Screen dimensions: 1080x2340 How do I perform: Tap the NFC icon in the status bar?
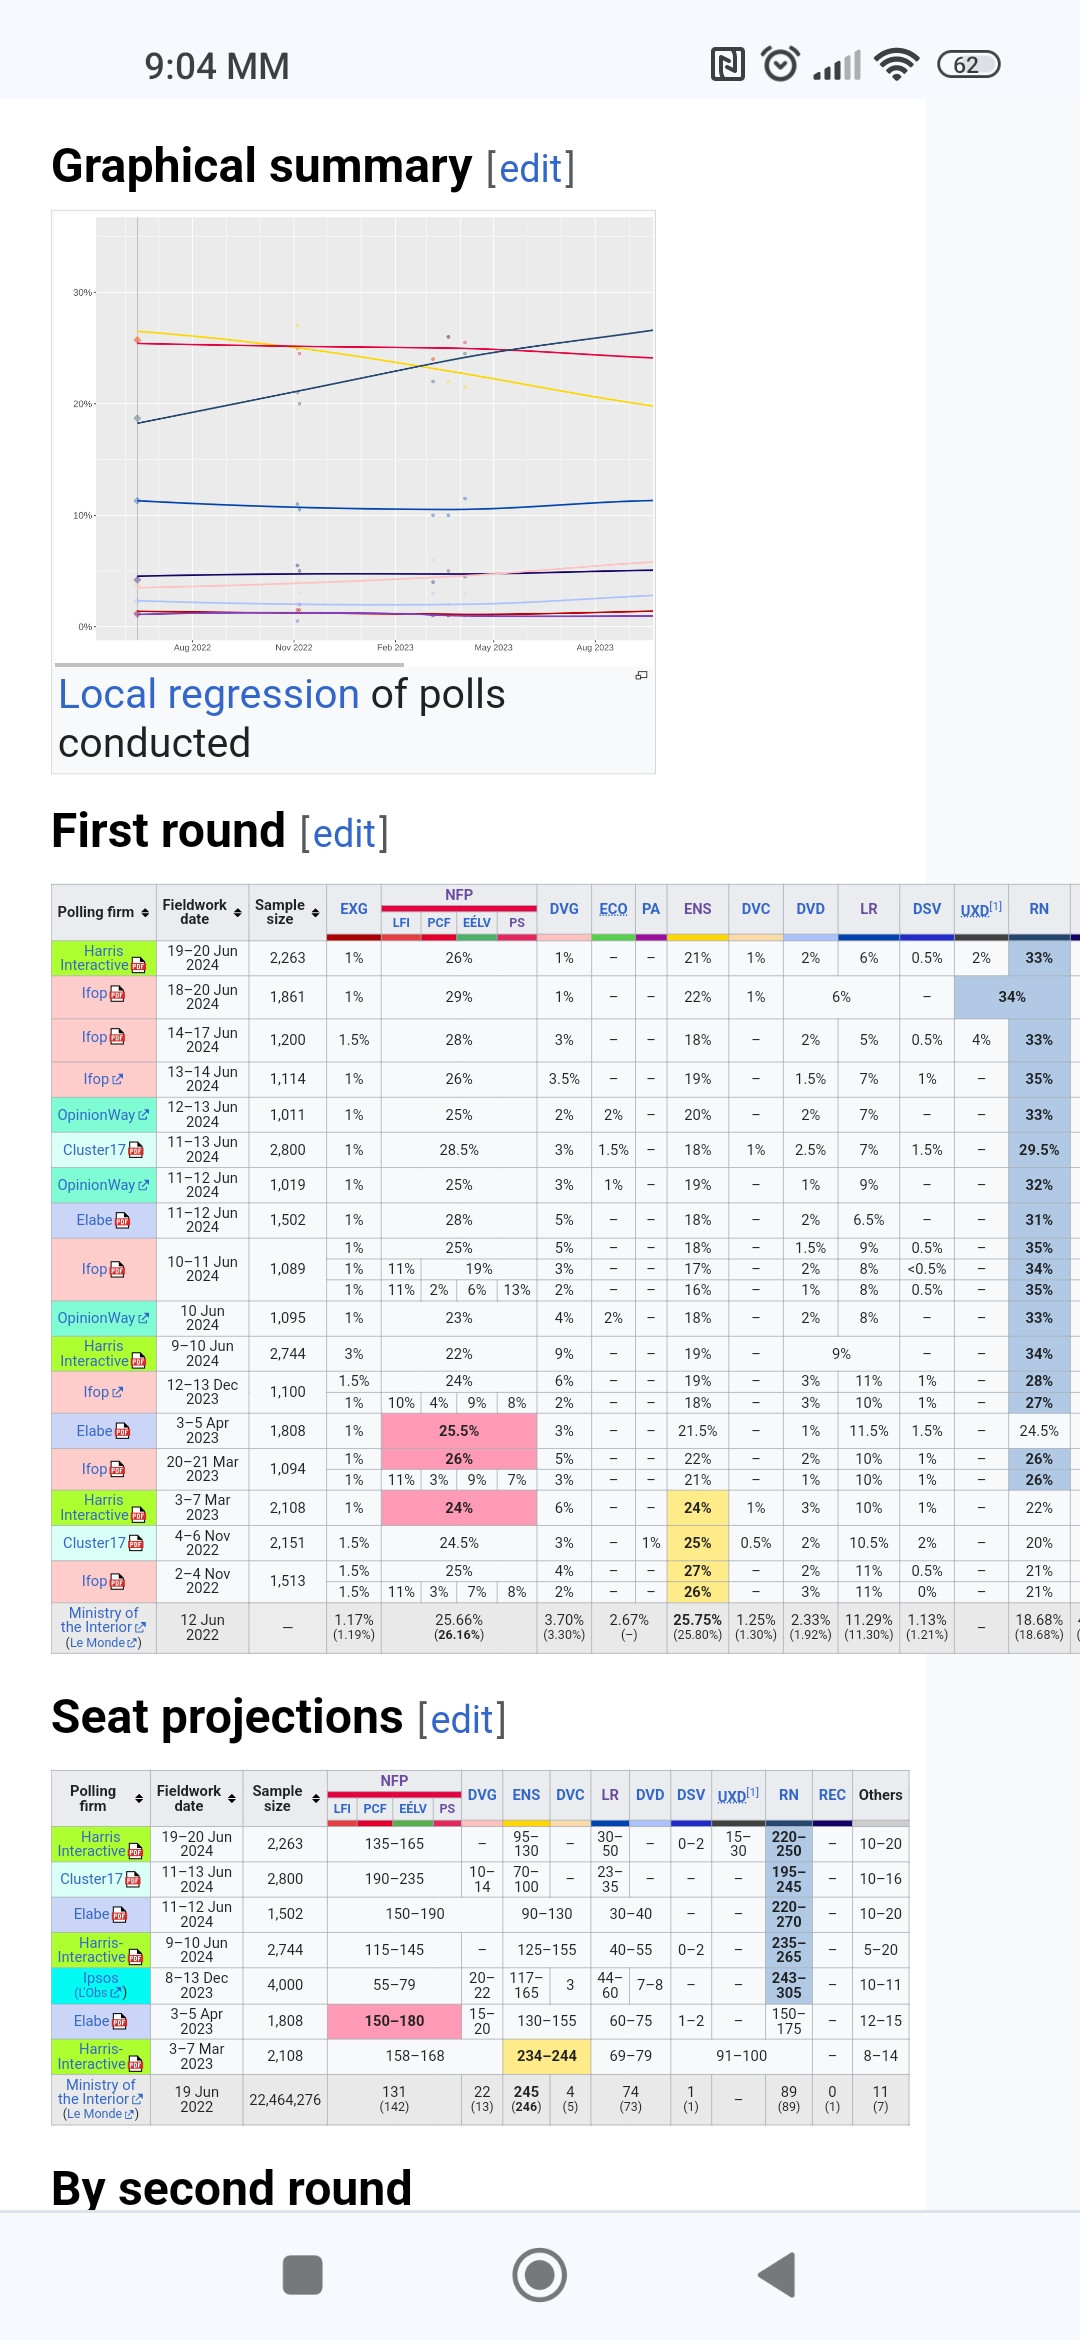coord(727,65)
